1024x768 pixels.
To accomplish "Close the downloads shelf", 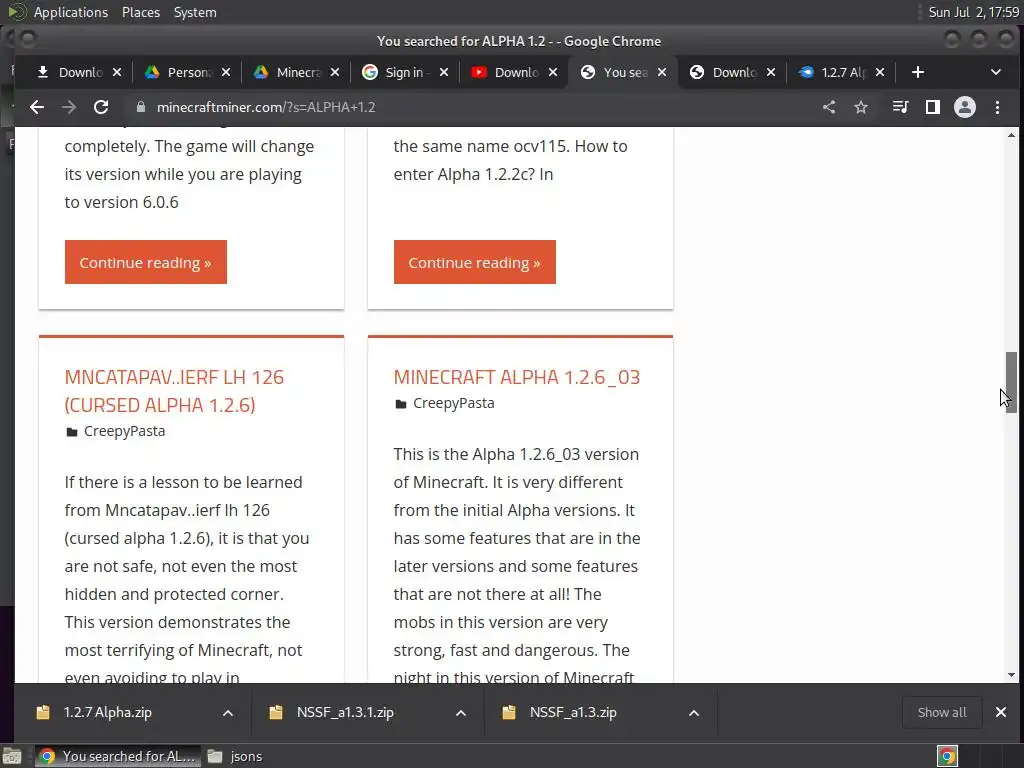I will pos(1000,712).
